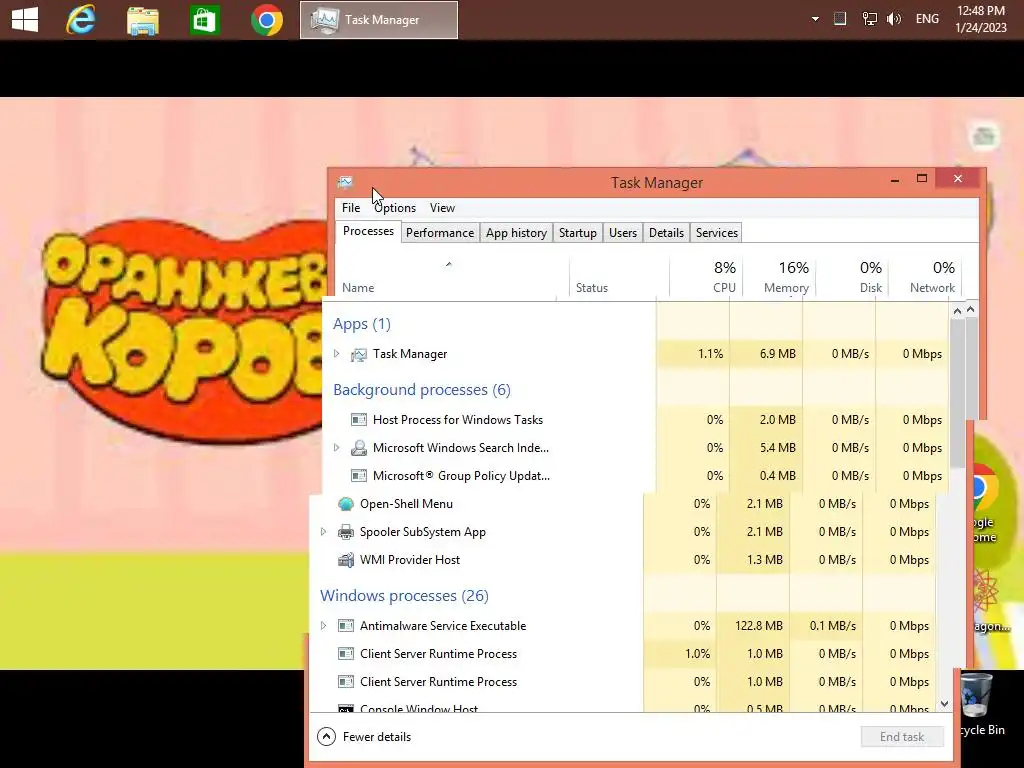Open the File menu
Viewport: 1024px width, 768px height.
click(x=351, y=208)
